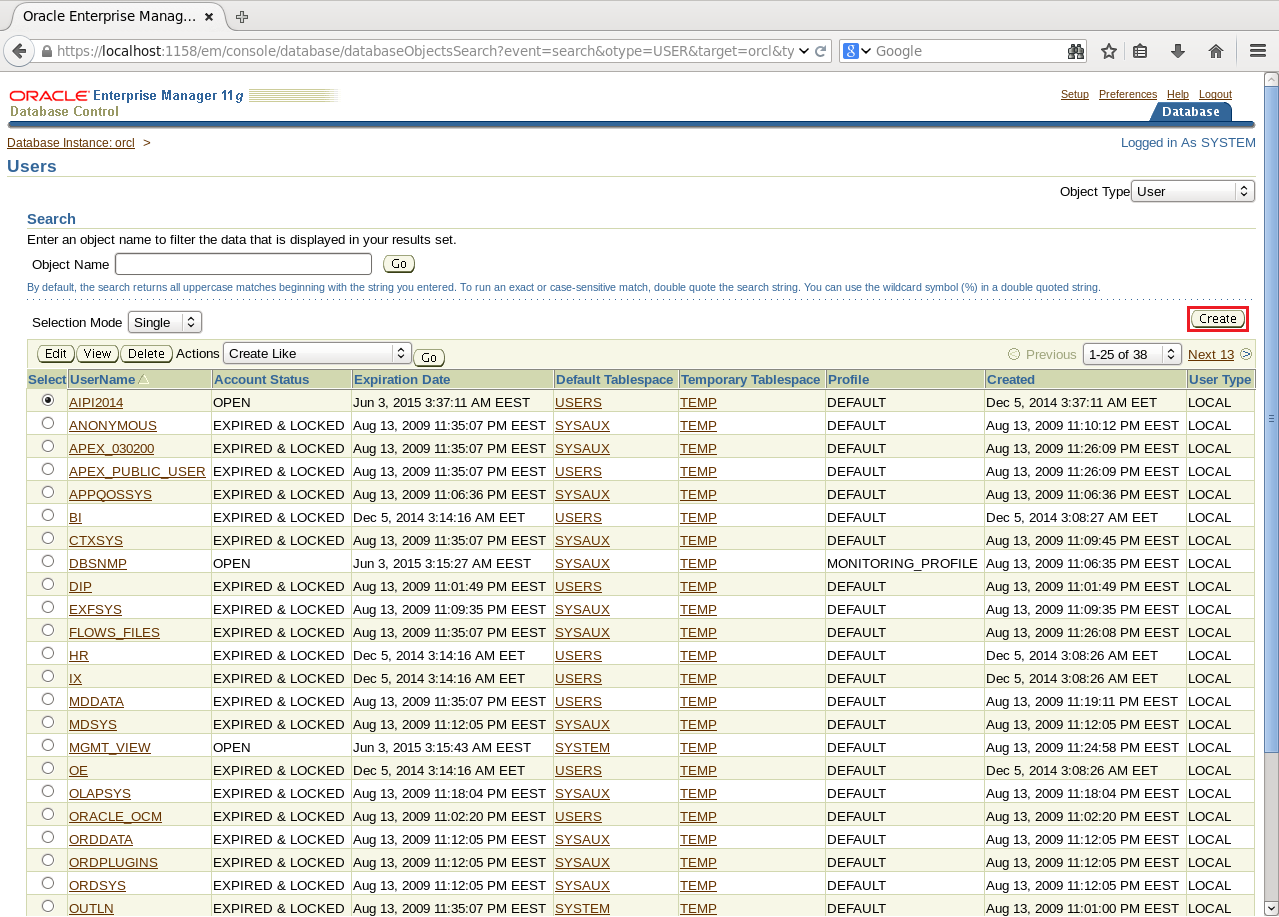Open the Next 13 link
The width and height of the screenshot is (1279, 917).
(1211, 354)
